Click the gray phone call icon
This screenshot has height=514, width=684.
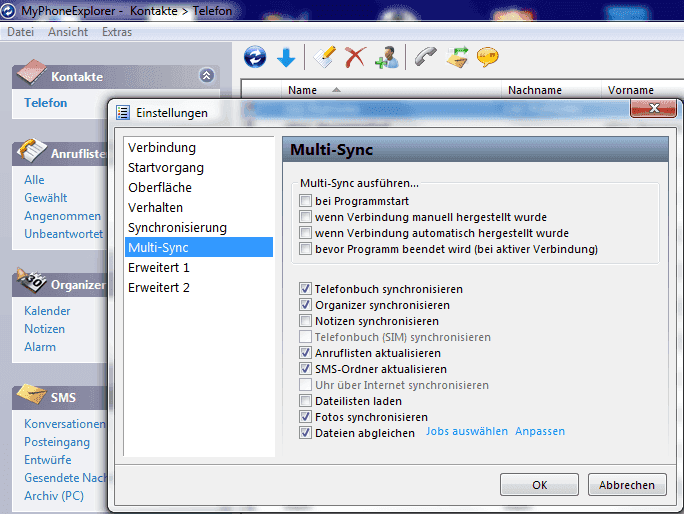coord(425,57)
